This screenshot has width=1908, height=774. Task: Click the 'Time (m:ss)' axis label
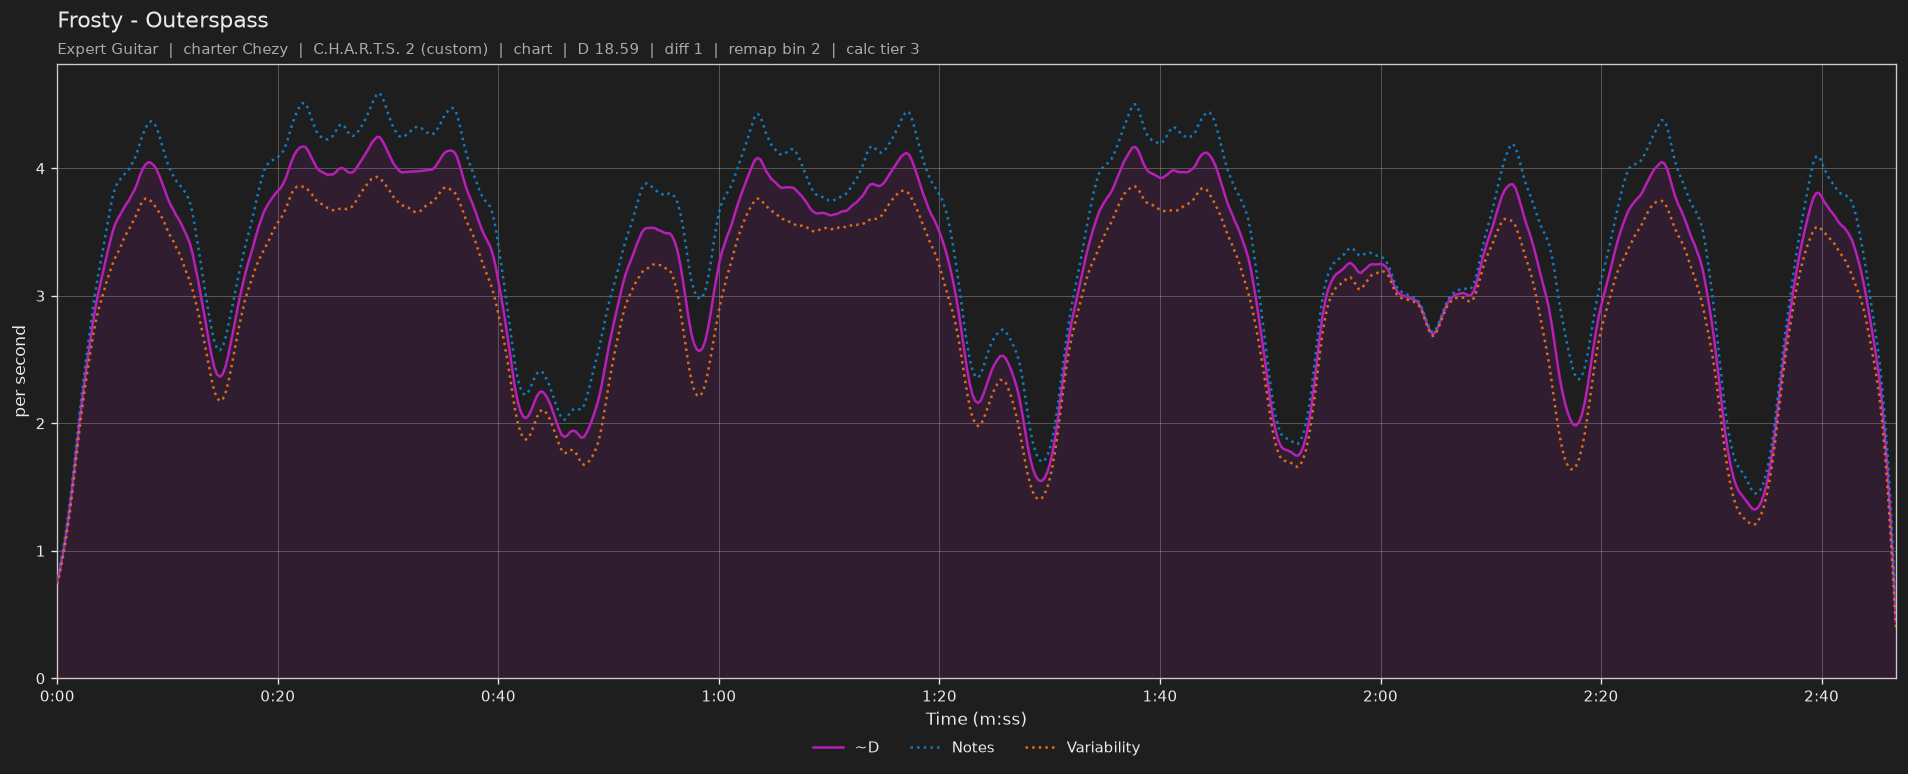(976, 719)
